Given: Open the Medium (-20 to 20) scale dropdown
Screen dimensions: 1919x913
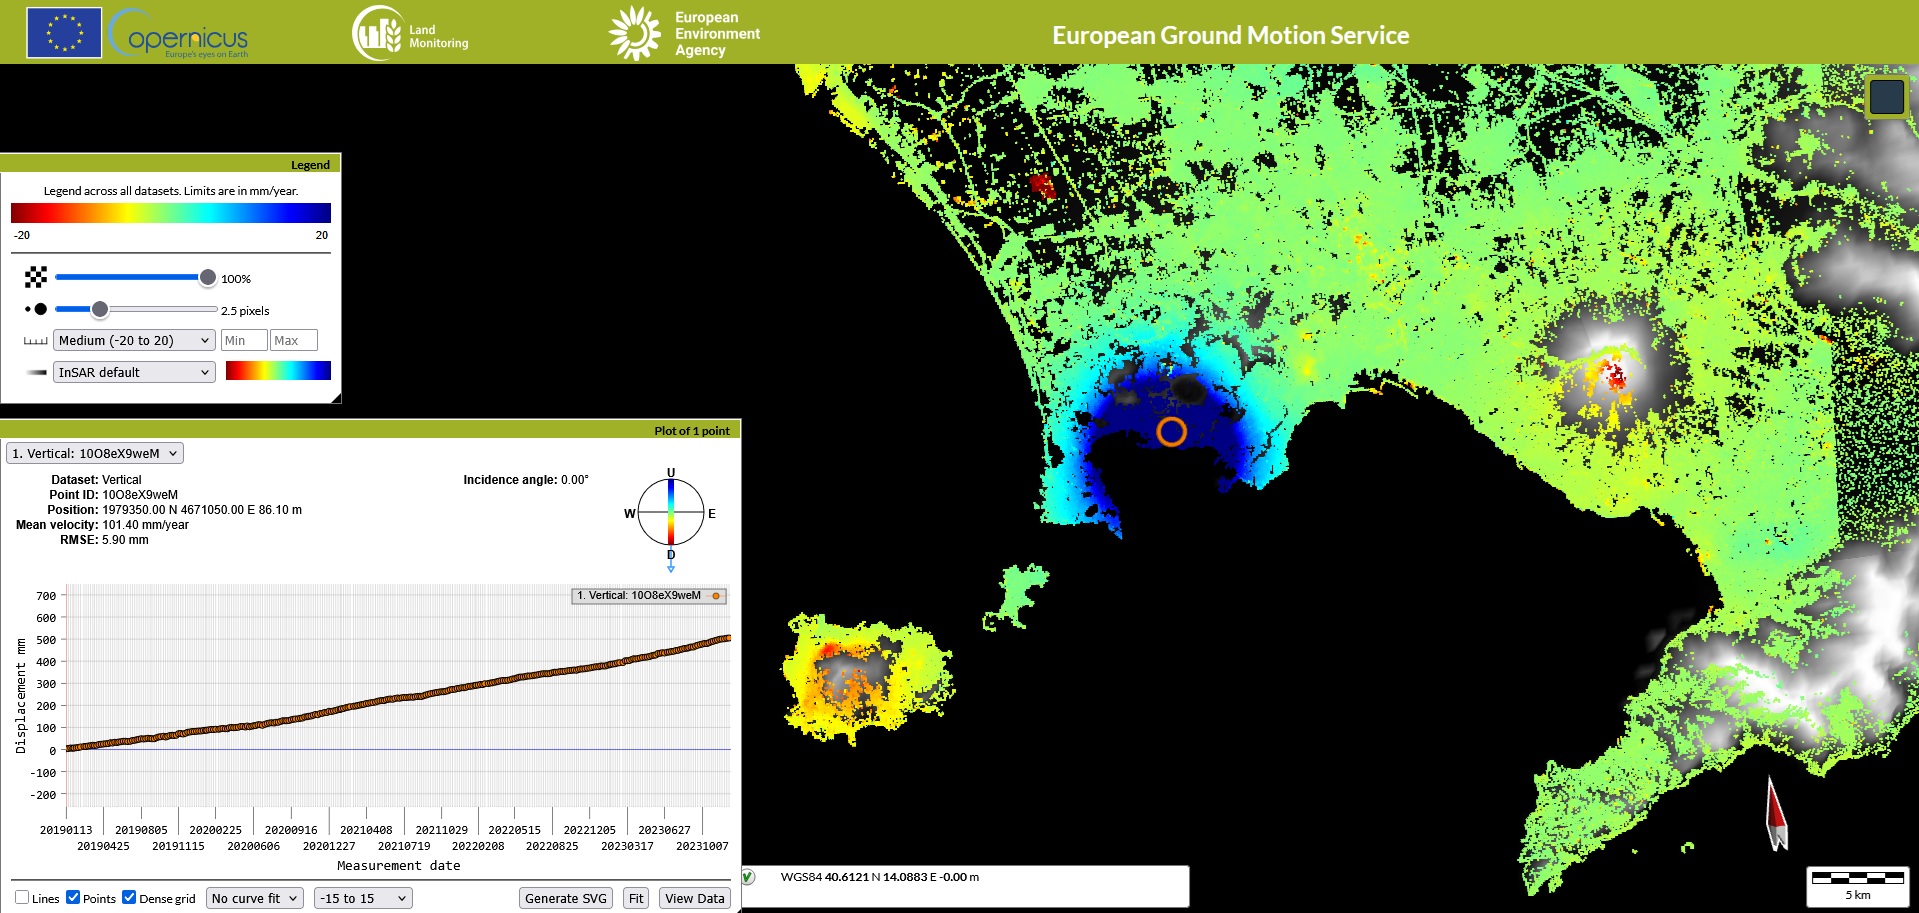Looking at the screenshot, I should [134, 340].
